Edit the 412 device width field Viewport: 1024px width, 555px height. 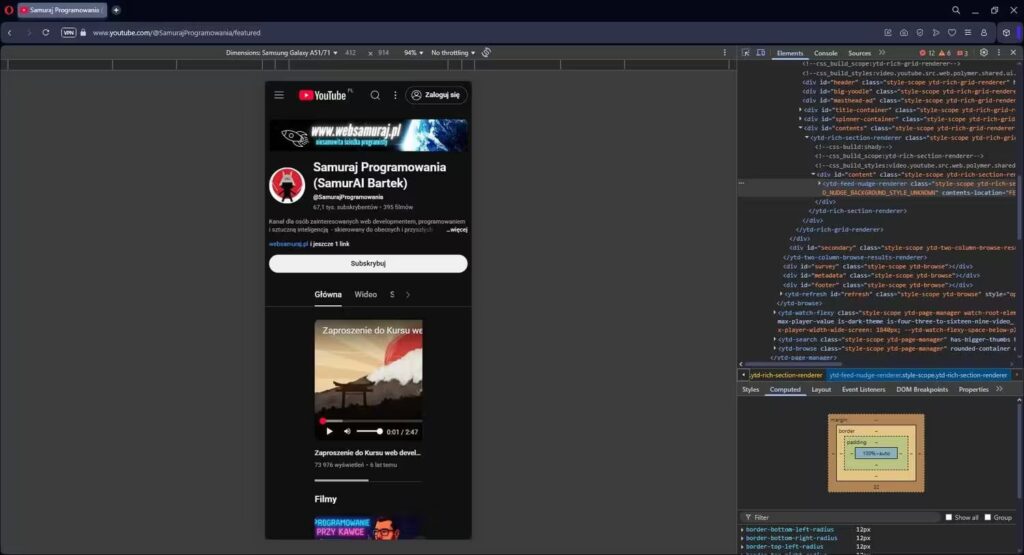[x=351, y=53]
